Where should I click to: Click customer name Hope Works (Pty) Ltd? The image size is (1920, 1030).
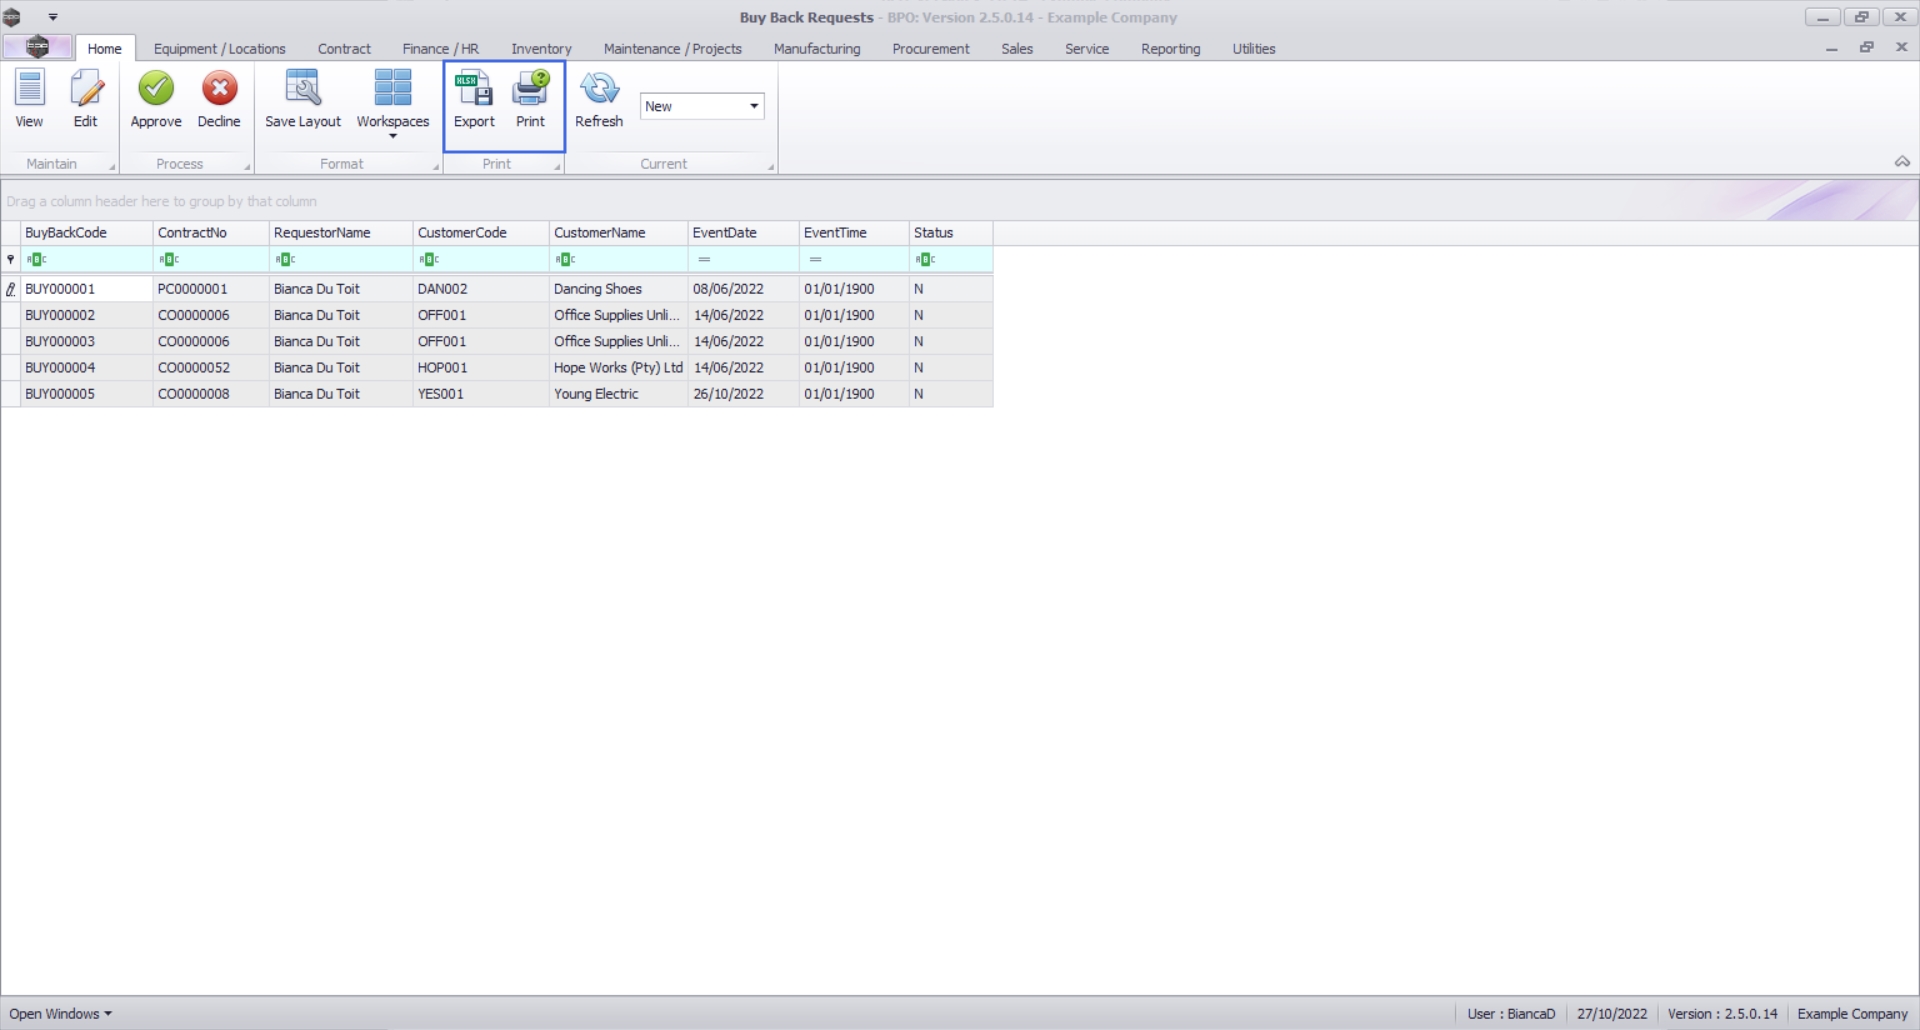coord(618,367)
